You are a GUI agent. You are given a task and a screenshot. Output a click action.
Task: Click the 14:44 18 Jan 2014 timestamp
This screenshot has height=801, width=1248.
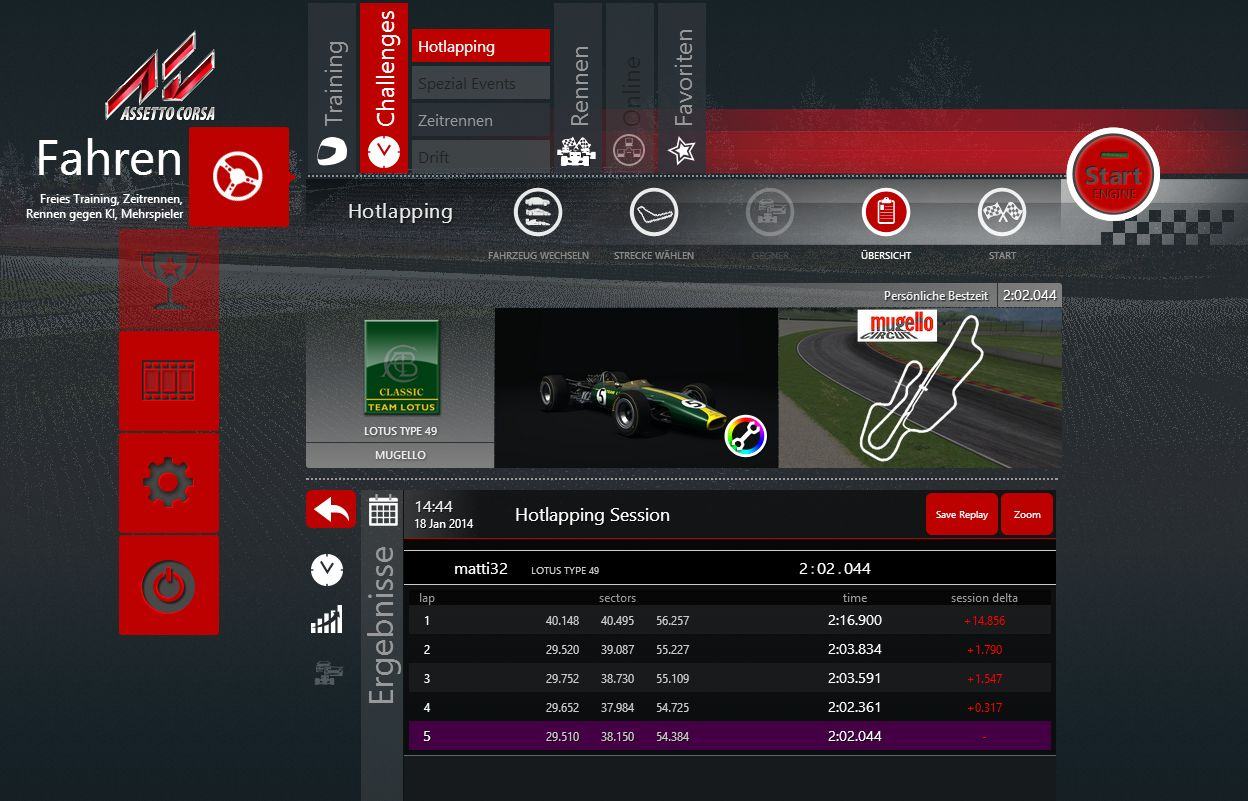click(444, 514)
